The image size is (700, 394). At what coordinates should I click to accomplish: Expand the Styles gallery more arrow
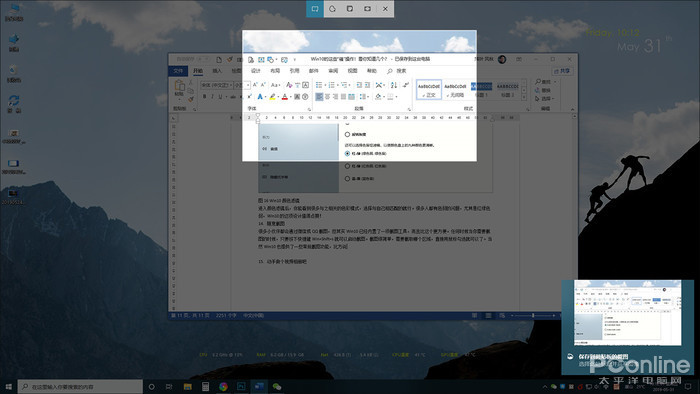tap(524, 98)
